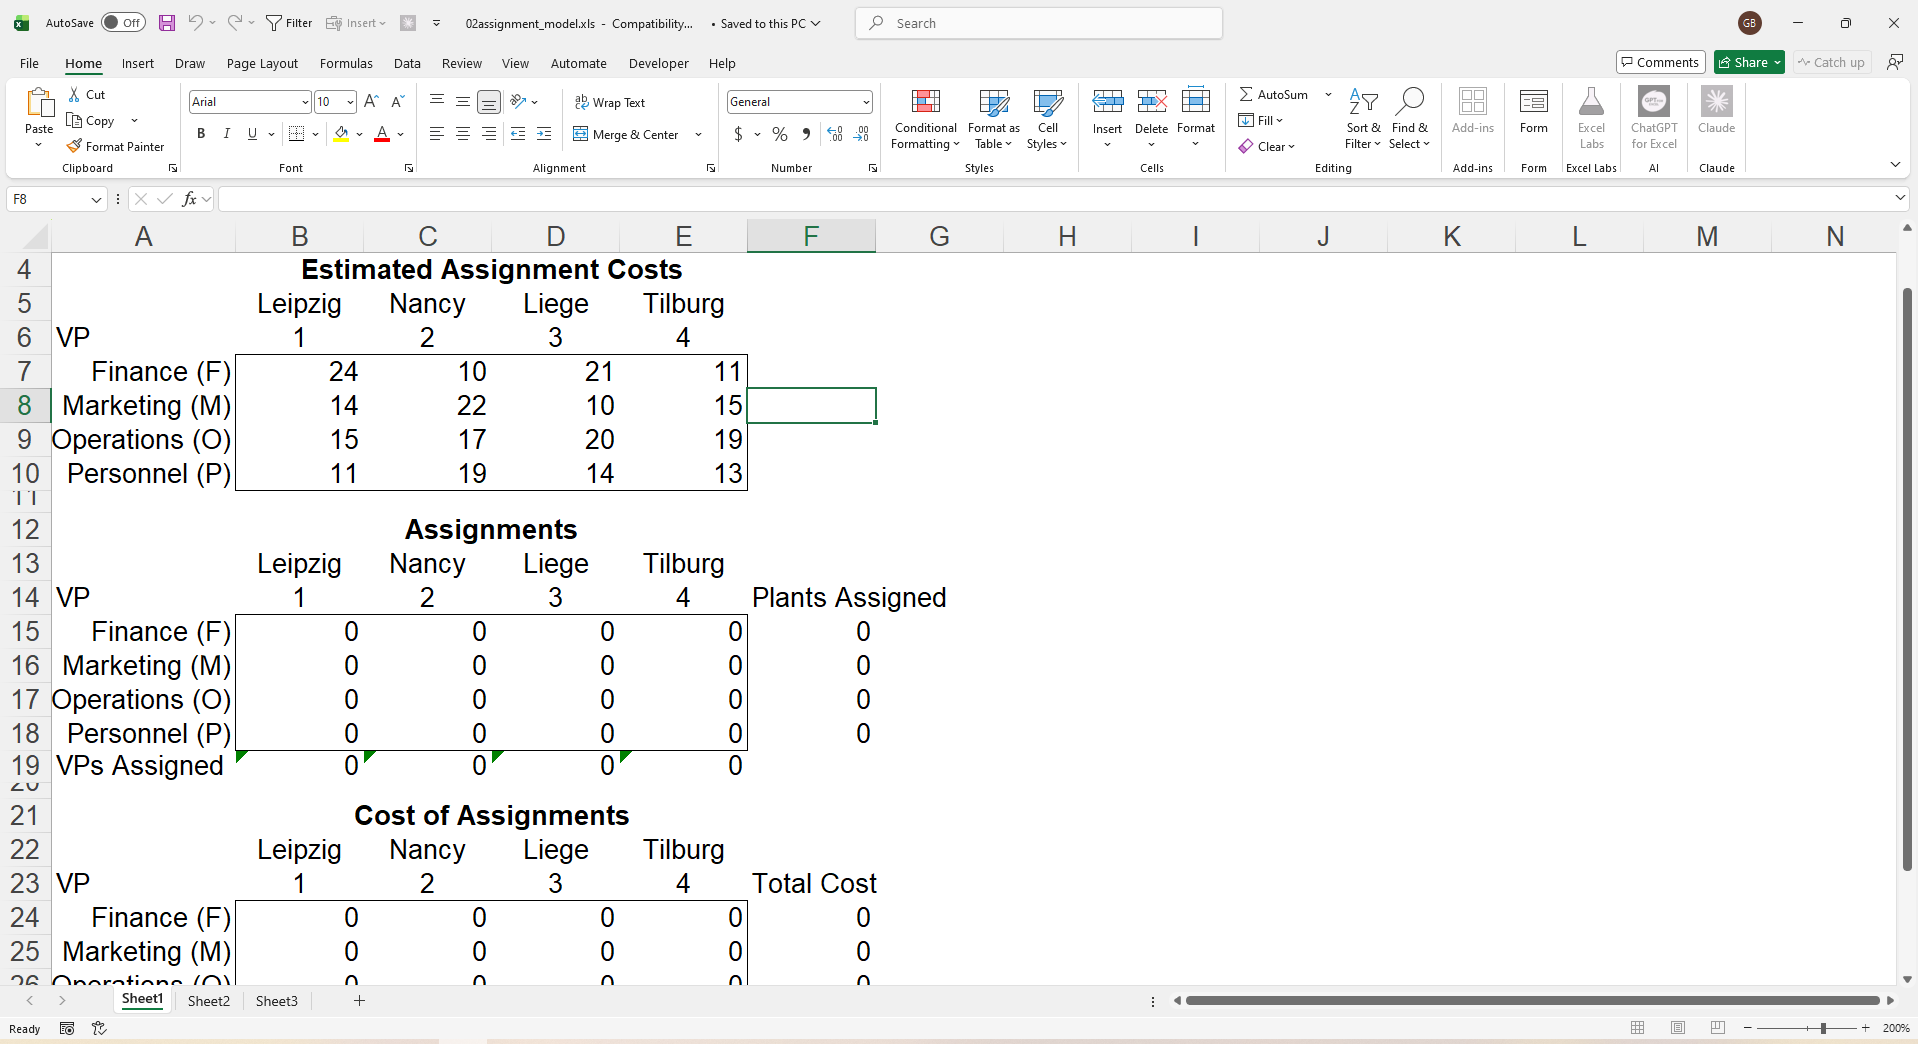Increase font size with the larger A icon
The width and height of the screenshot is (1918, 1044).
click(371, 101)
